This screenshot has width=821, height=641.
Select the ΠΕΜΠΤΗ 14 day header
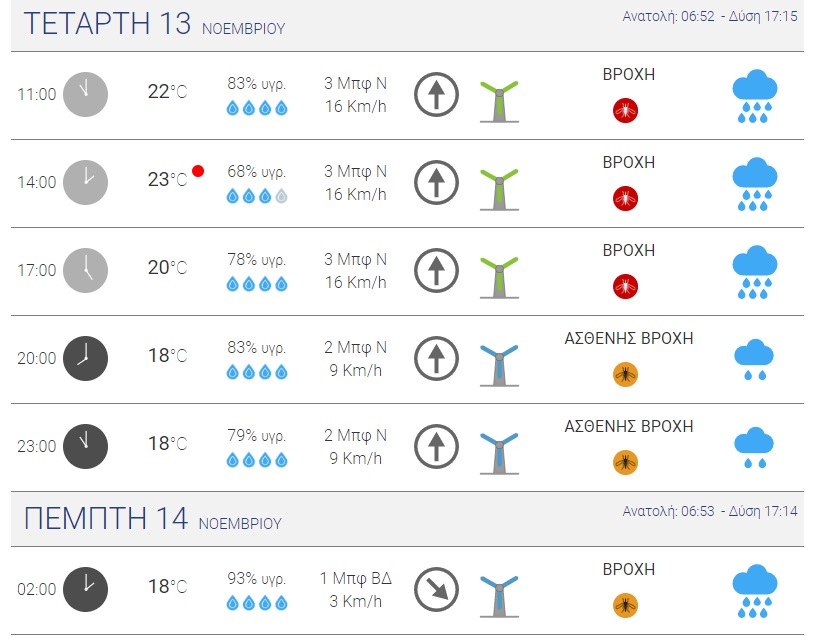pos(106,519)
